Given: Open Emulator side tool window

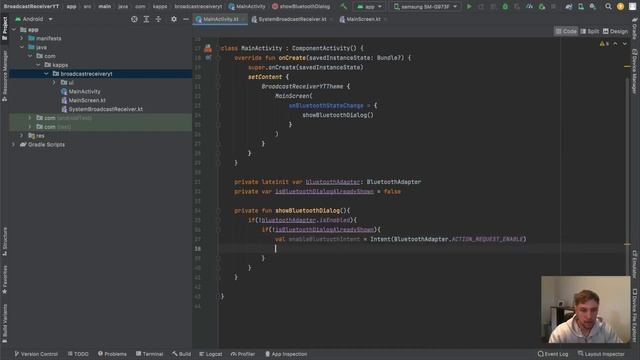Looking at the screenshot, I should (x=635, y=264).
